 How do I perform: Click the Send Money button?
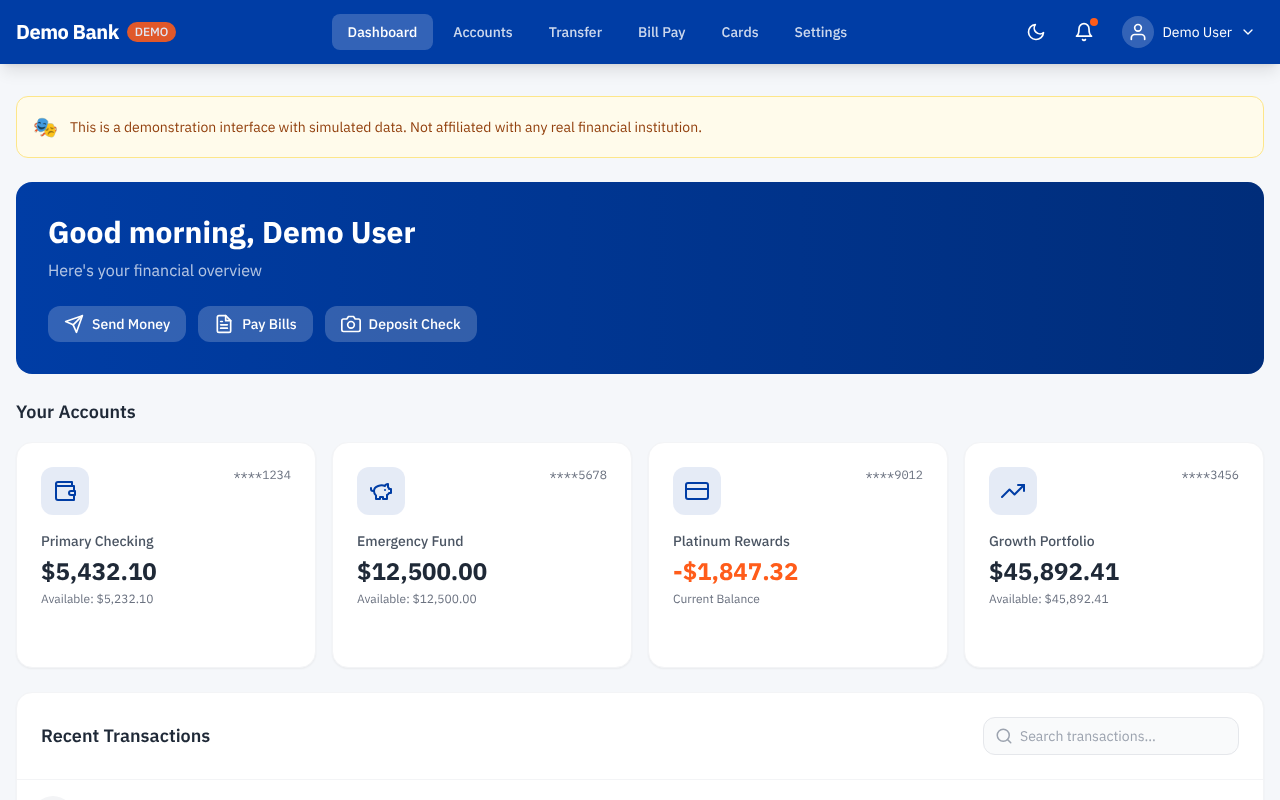point(117,324)
